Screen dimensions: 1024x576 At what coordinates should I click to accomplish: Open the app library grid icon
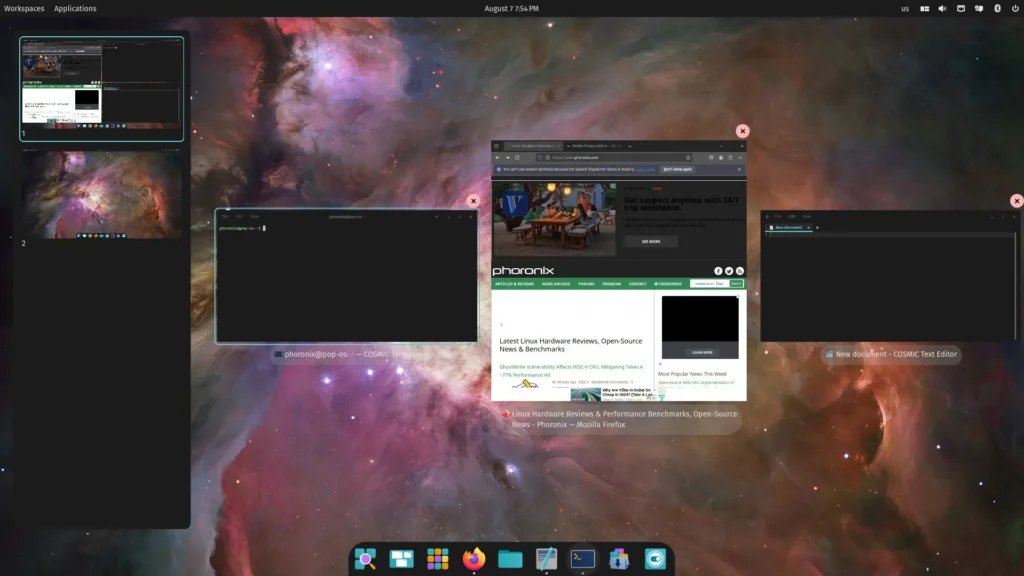click(438, 559)
